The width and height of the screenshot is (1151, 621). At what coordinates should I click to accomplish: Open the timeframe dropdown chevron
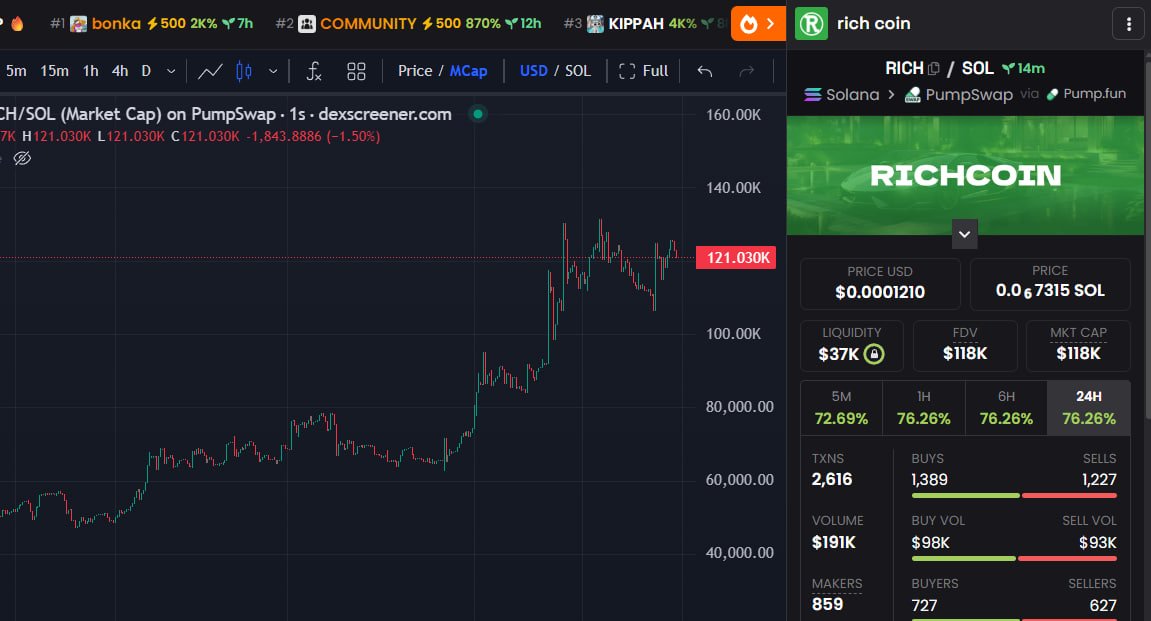(171, 71)
